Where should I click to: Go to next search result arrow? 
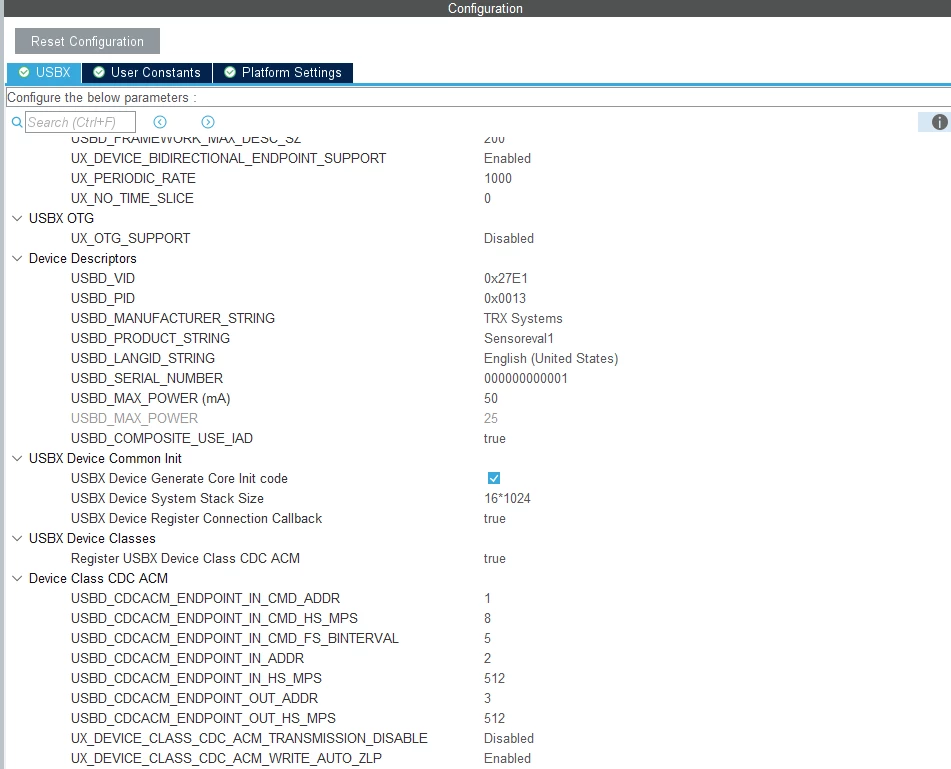pos(208,122)
